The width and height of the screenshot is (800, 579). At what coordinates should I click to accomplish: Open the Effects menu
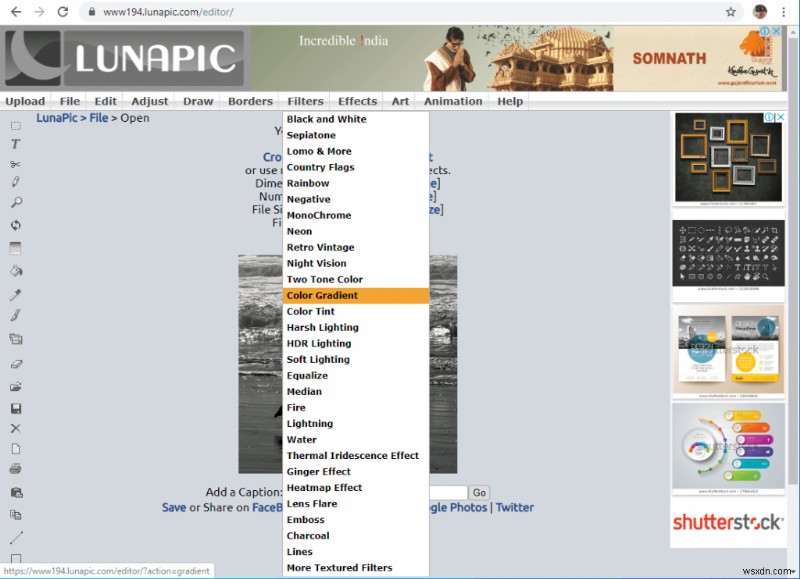[x=357, y=101]
